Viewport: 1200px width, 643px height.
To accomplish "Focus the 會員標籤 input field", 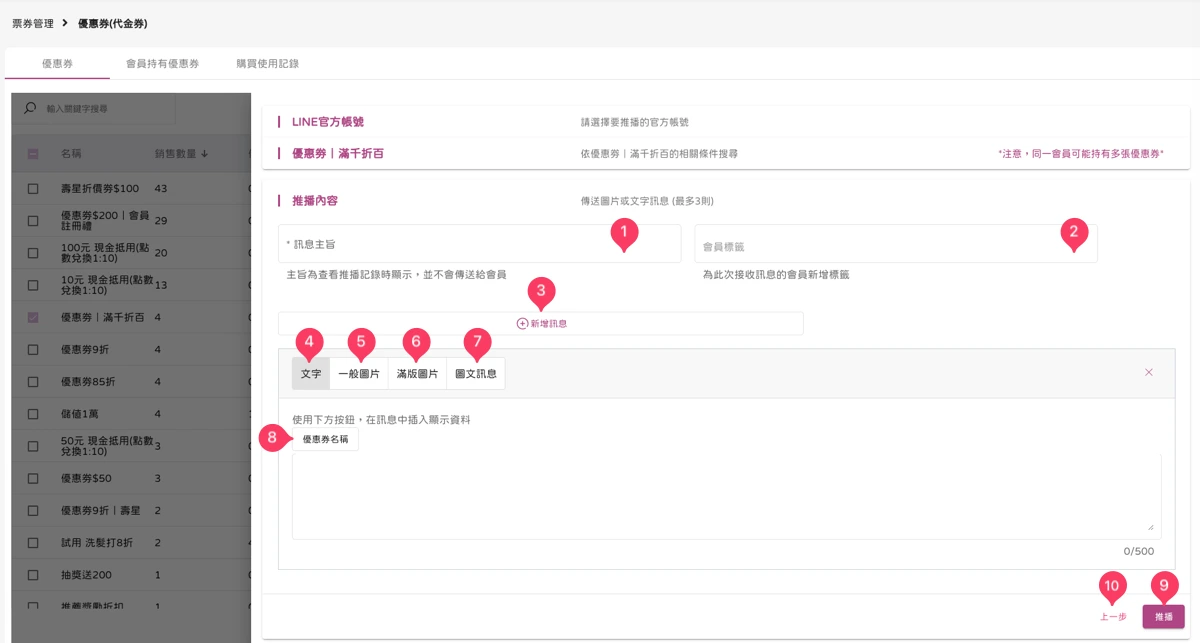I will click(896, 243).
